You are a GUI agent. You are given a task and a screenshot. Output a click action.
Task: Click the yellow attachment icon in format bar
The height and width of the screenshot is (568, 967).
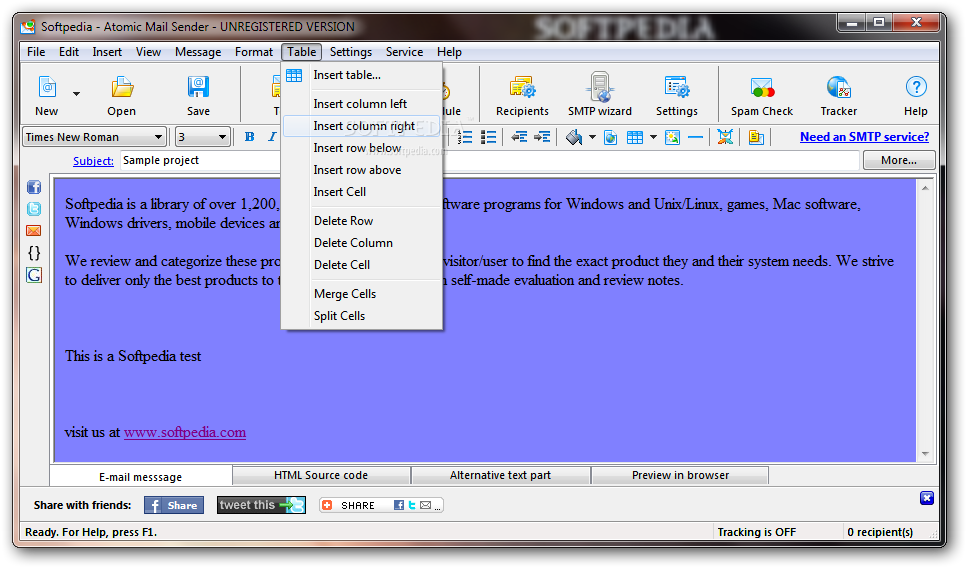756,137
